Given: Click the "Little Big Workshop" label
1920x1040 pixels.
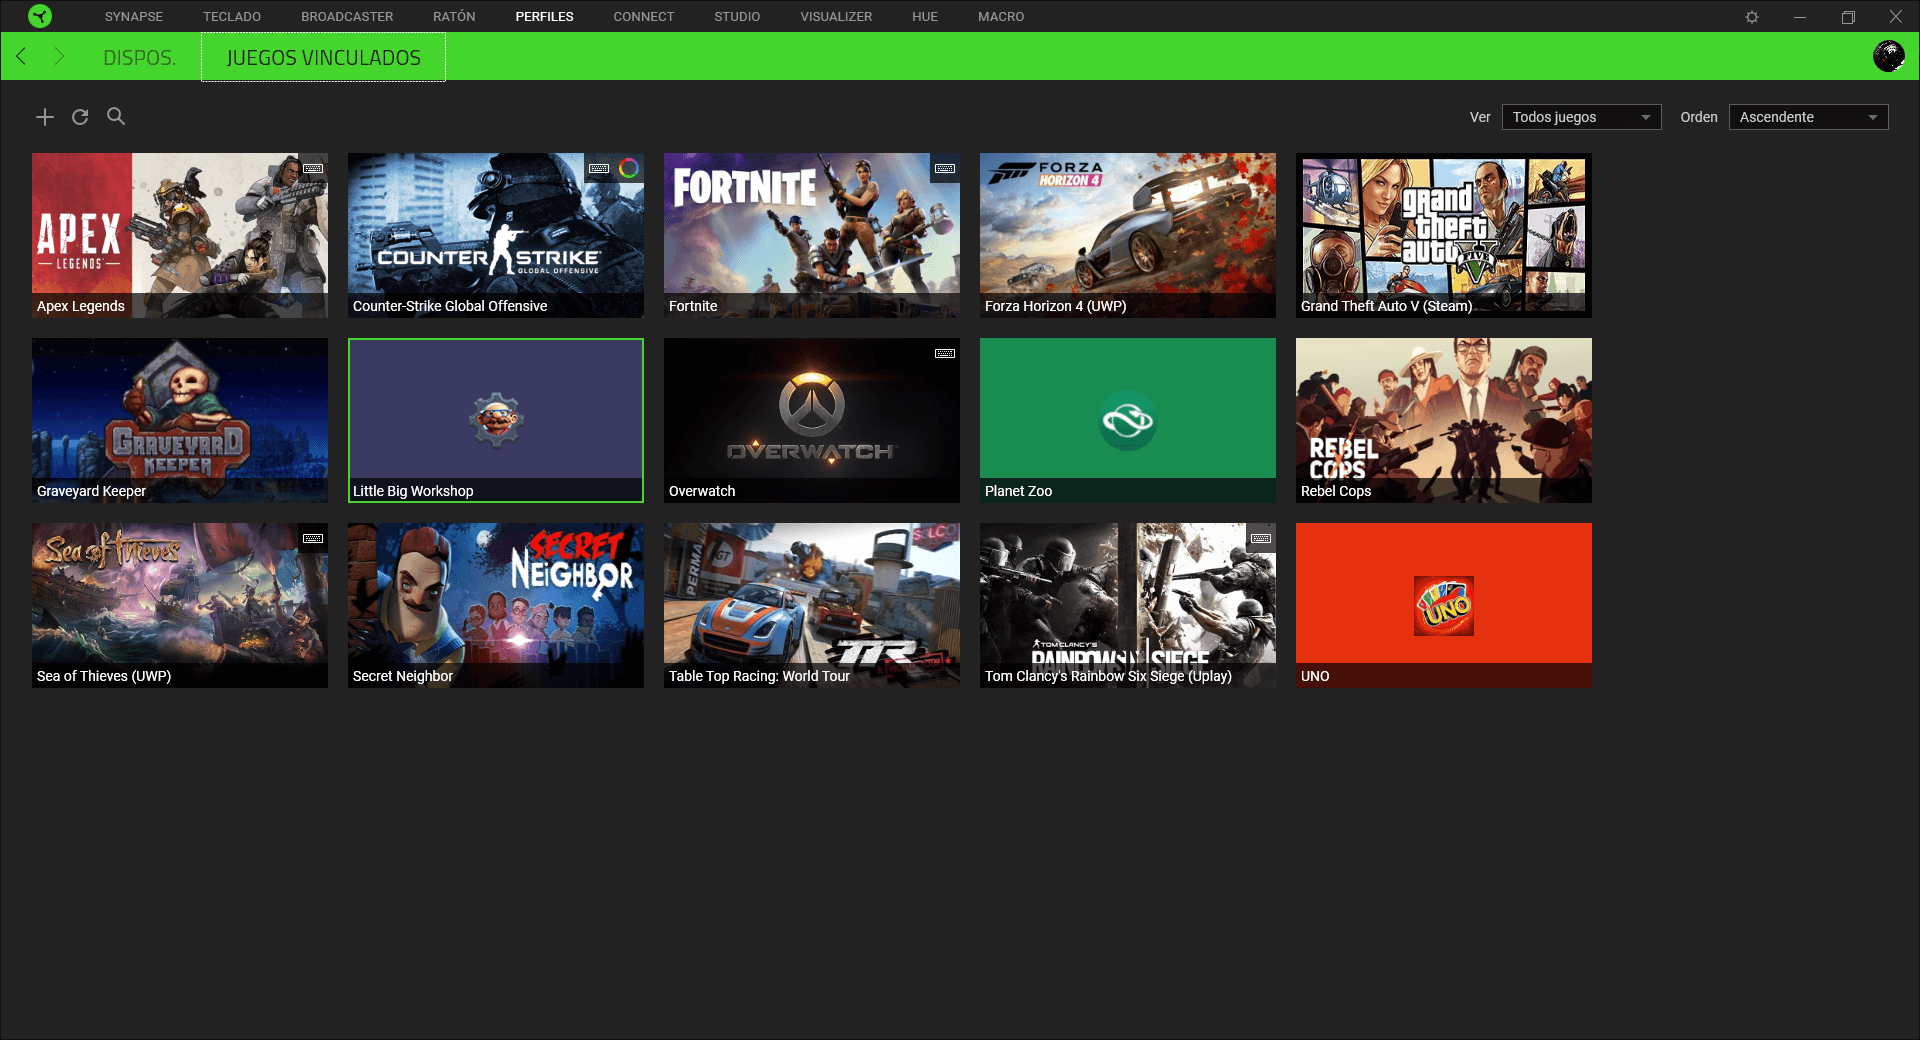Looking at the screenshot, I should coord(413,491).
